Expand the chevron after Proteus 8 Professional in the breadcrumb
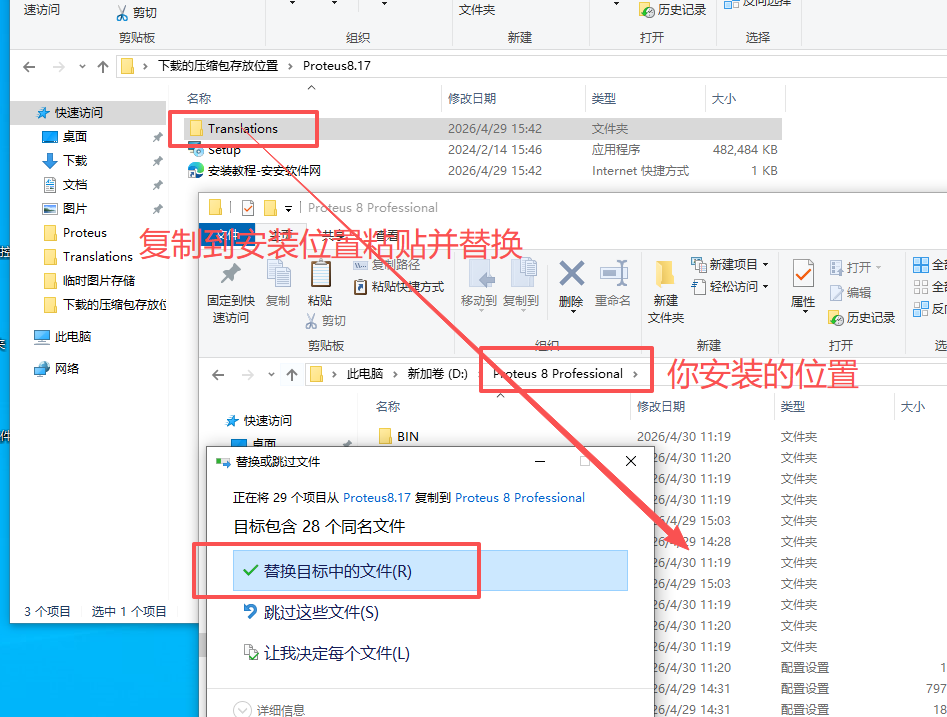The image size is (947, 717). click(x=635, y=374)
